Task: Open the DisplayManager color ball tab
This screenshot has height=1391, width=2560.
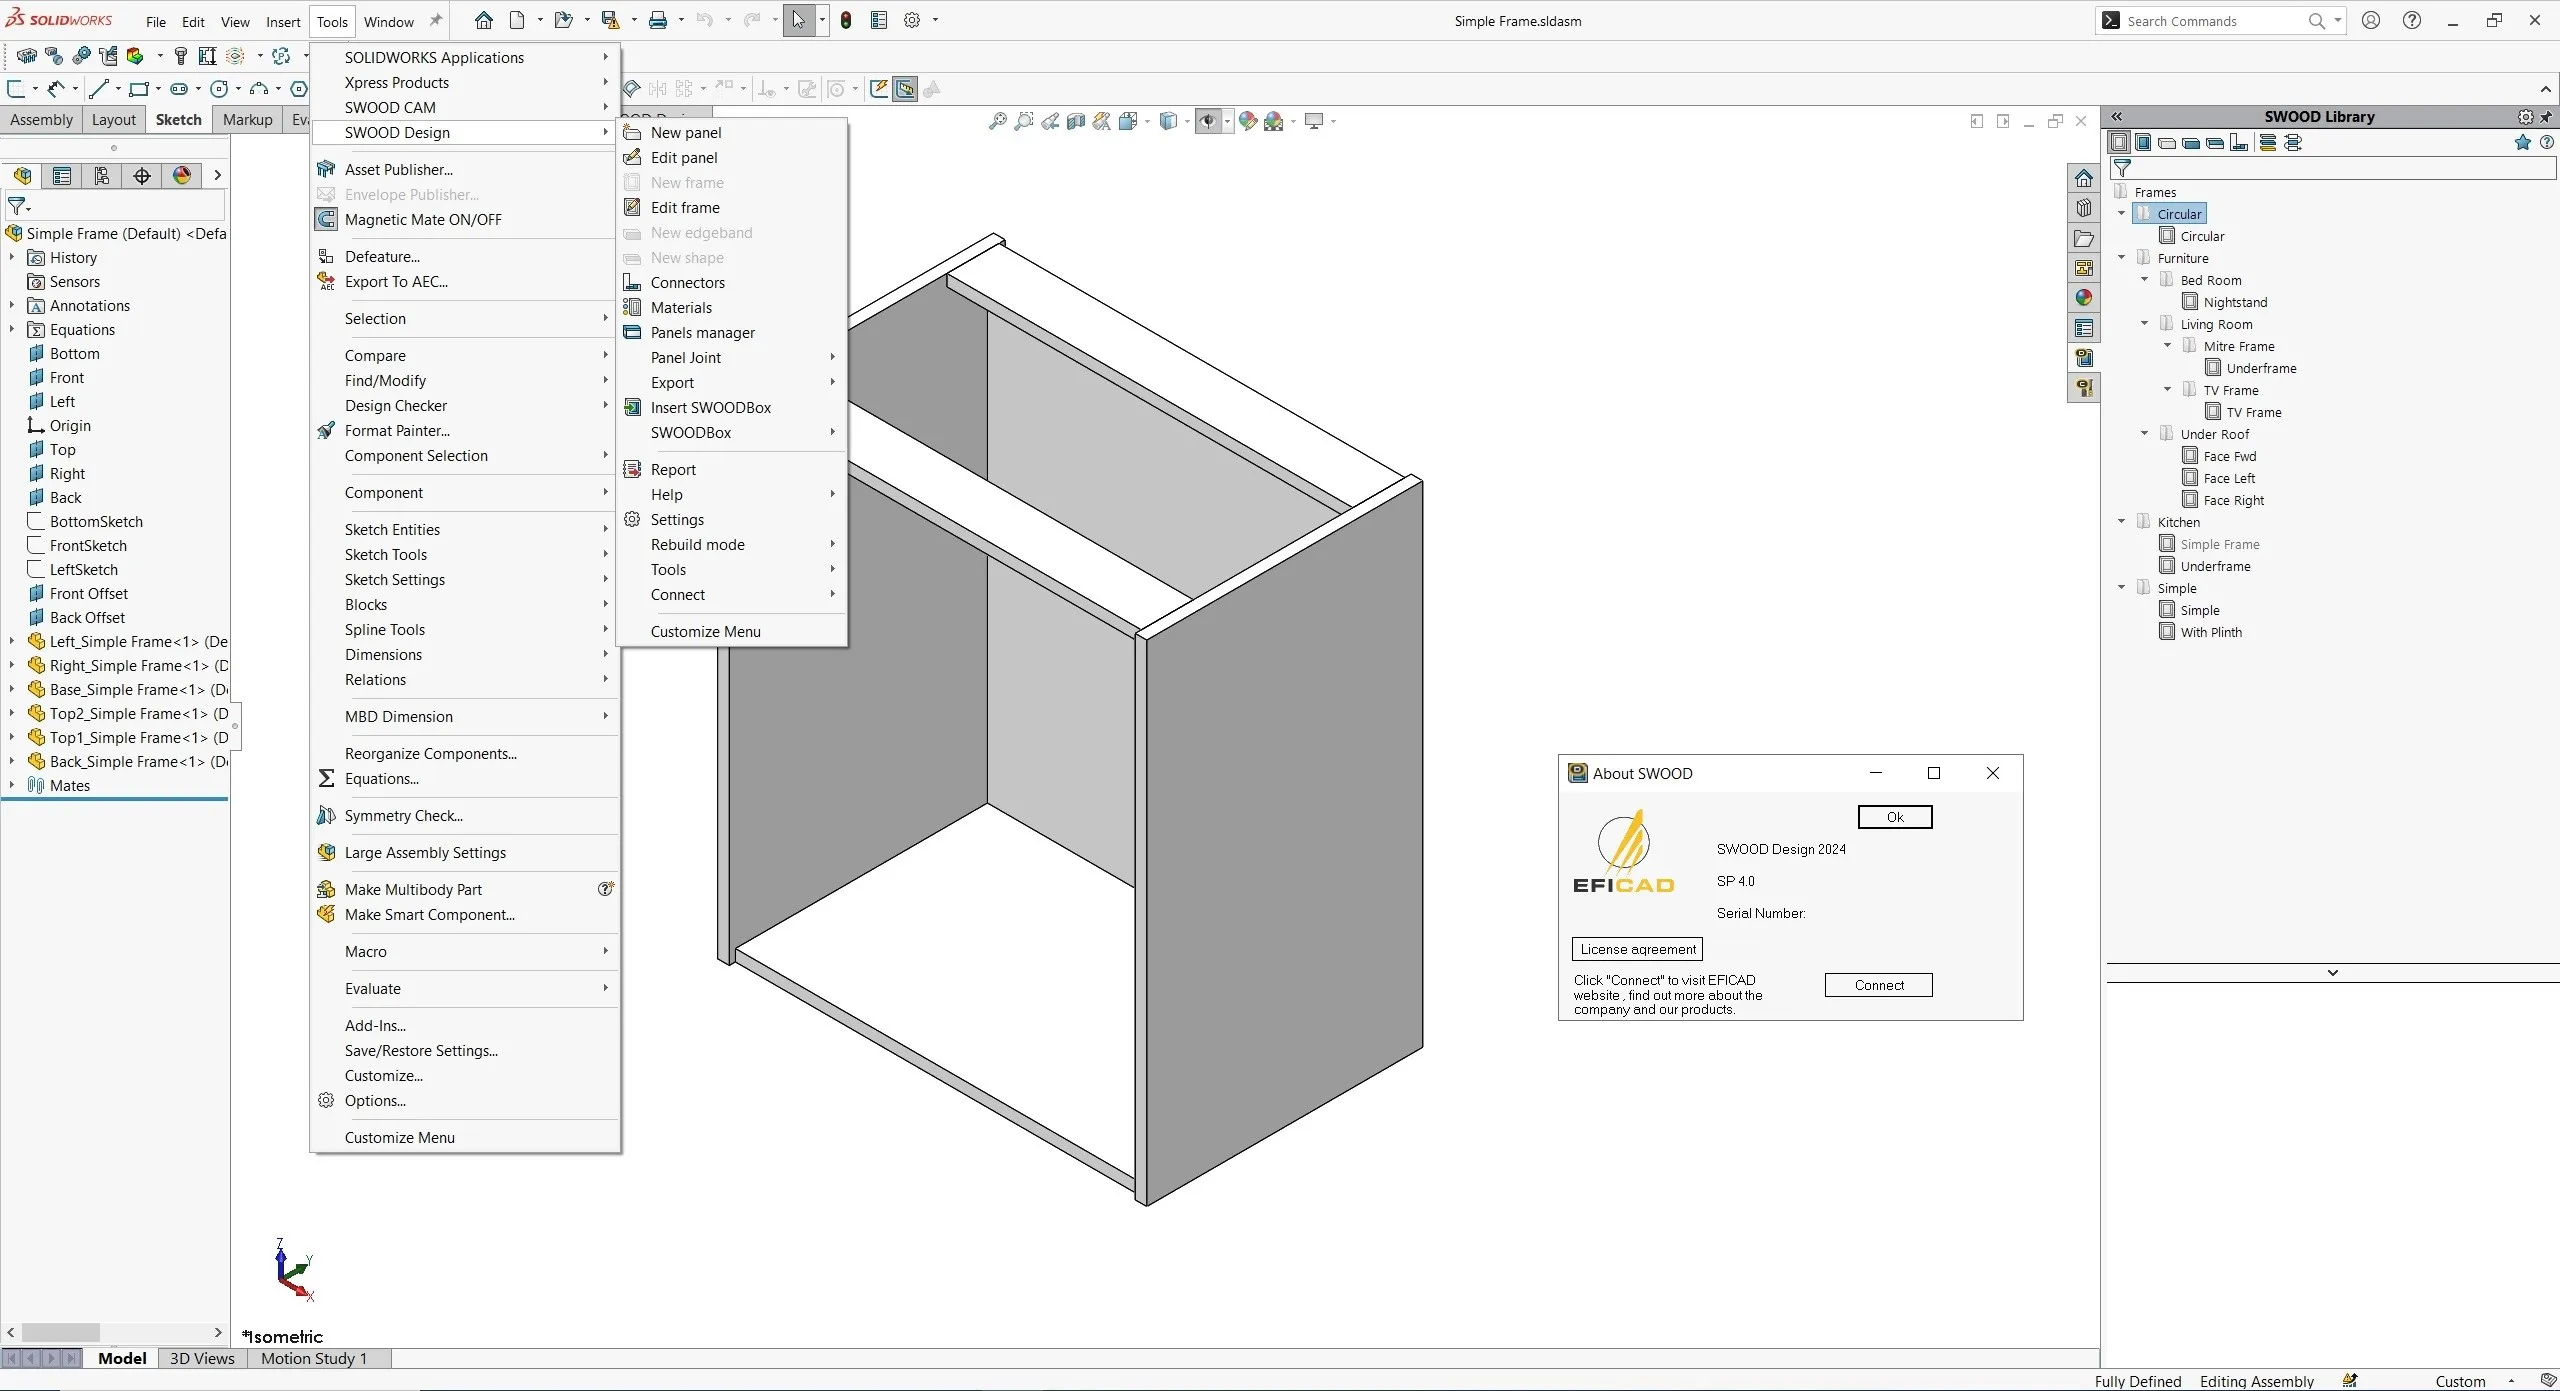Action: 182,176
